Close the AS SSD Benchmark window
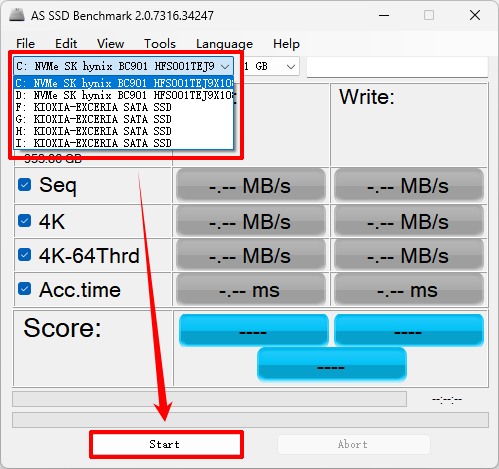 [x=475, y=15]
